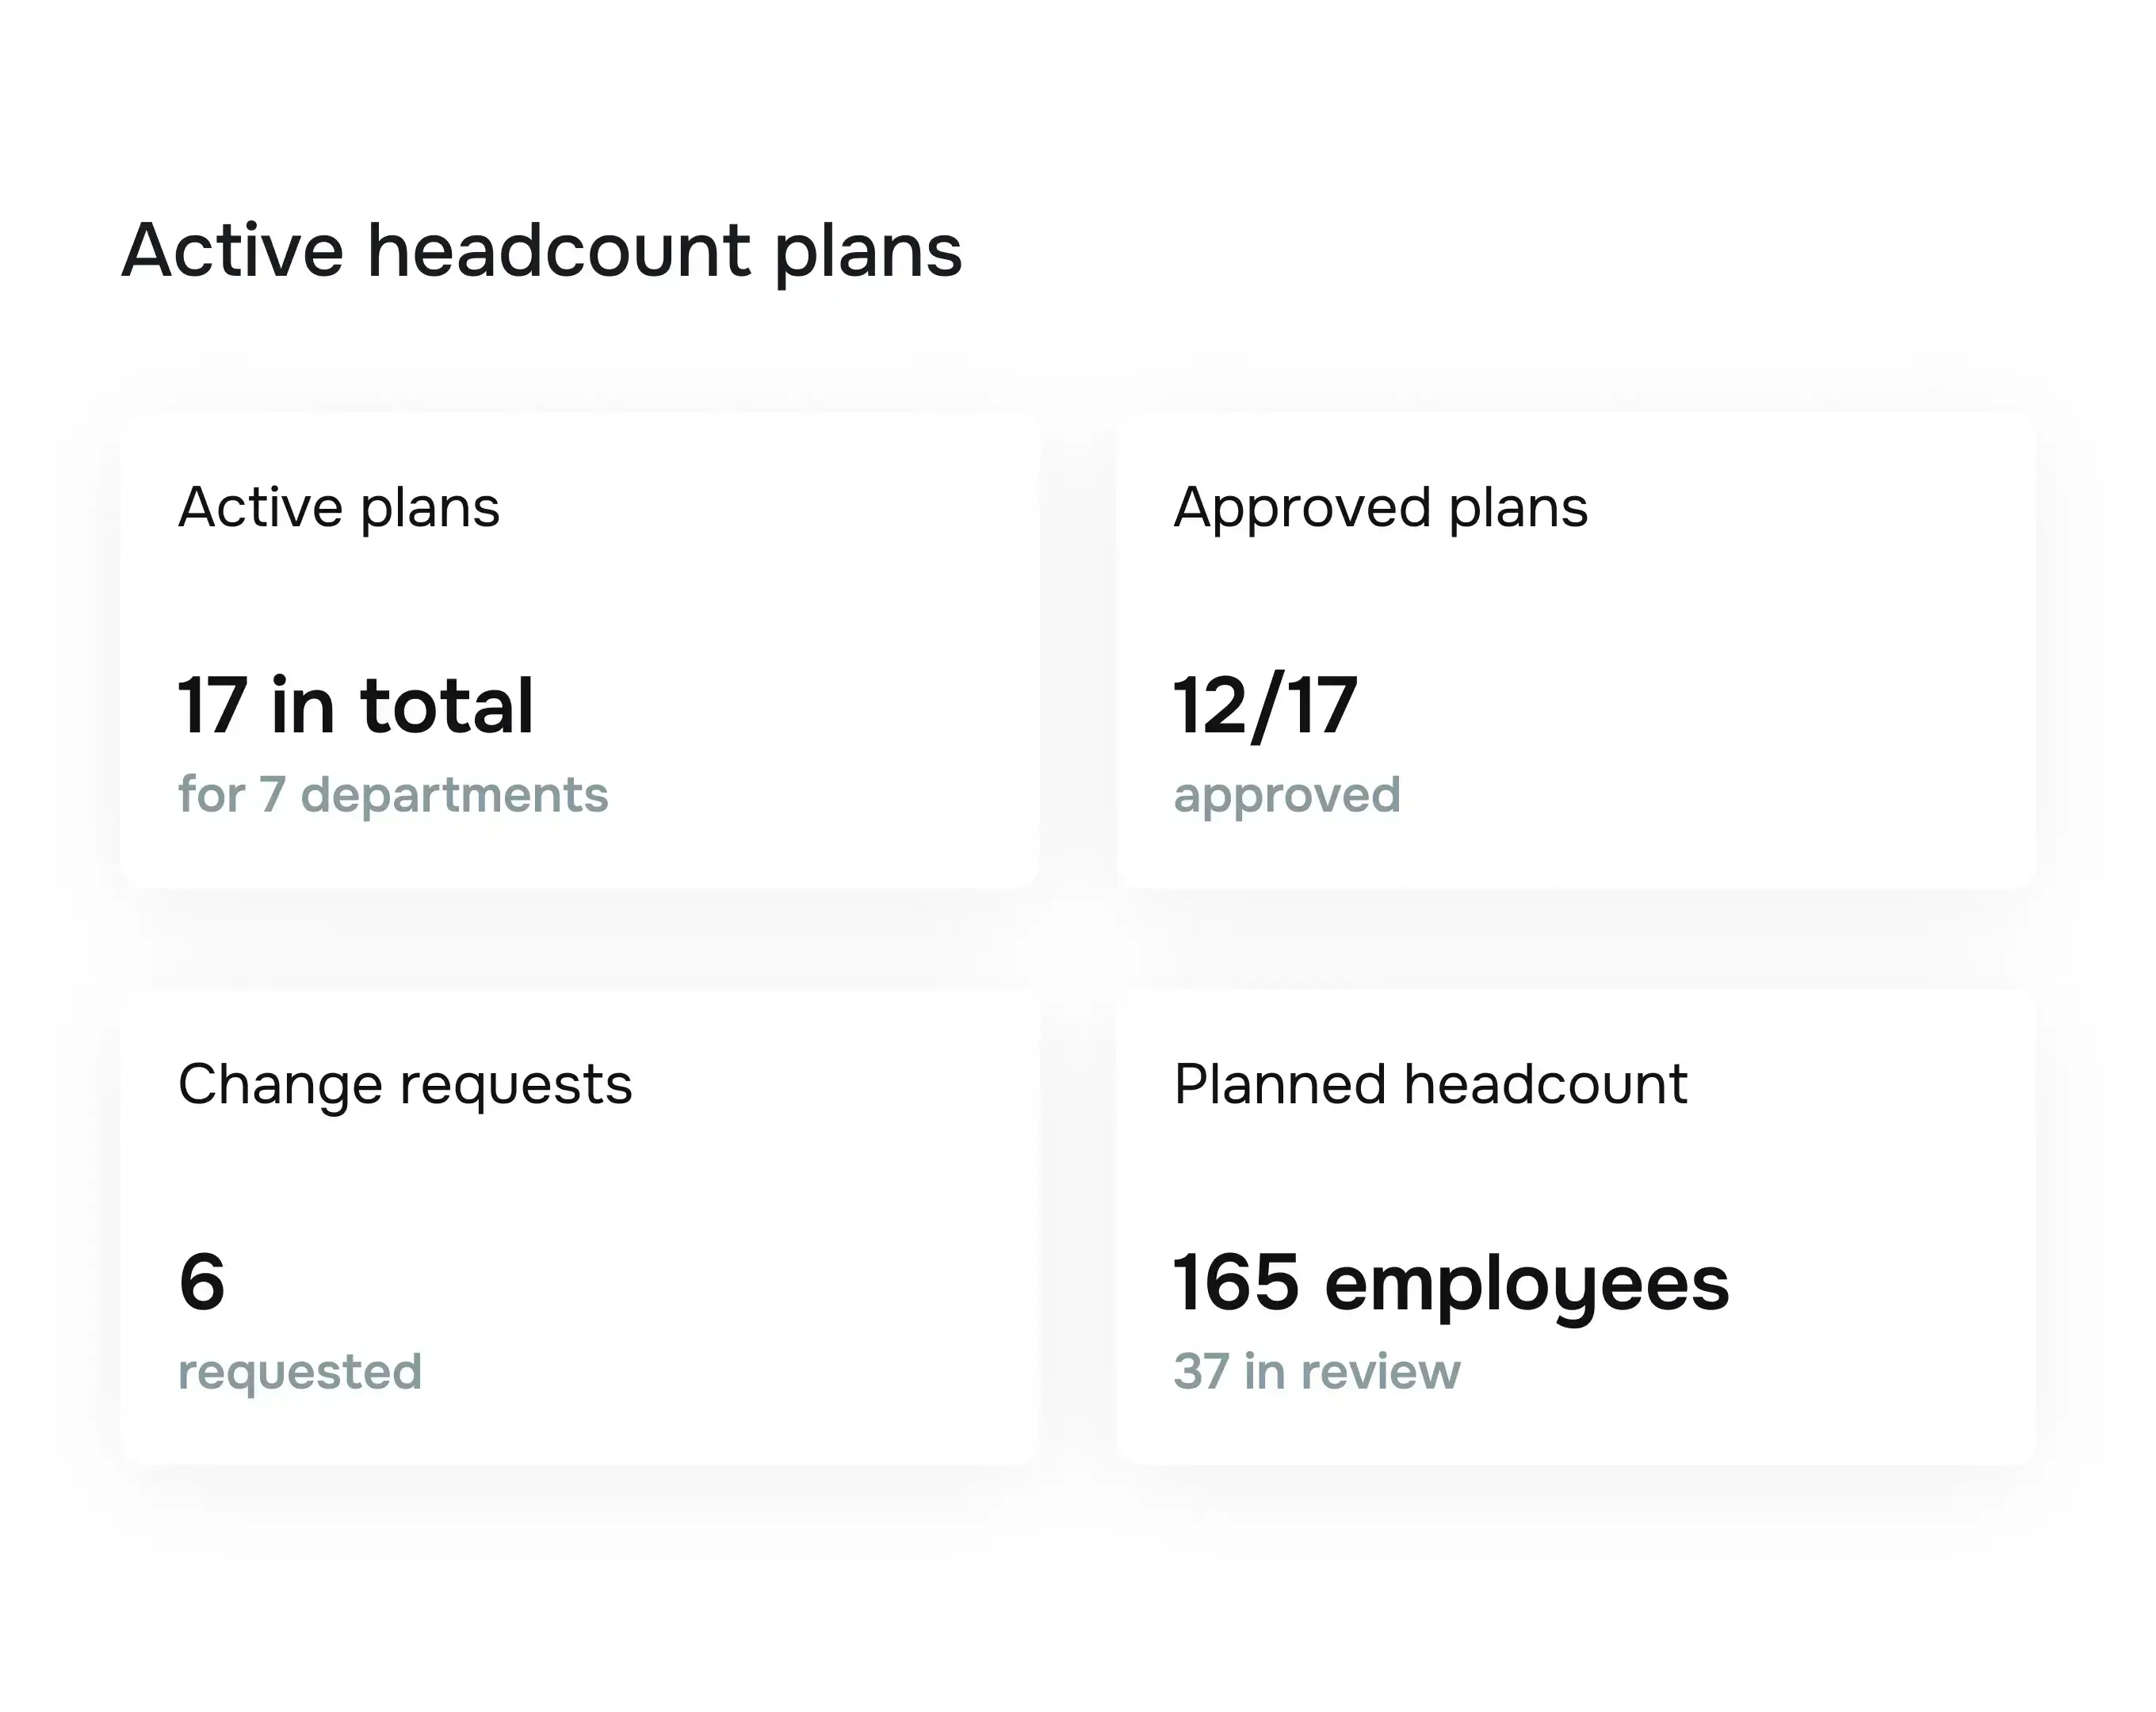The width and height of the screenshot is (2156, 1712).
Task: Click the approved label under 12/17
Action: [1286, 795]
